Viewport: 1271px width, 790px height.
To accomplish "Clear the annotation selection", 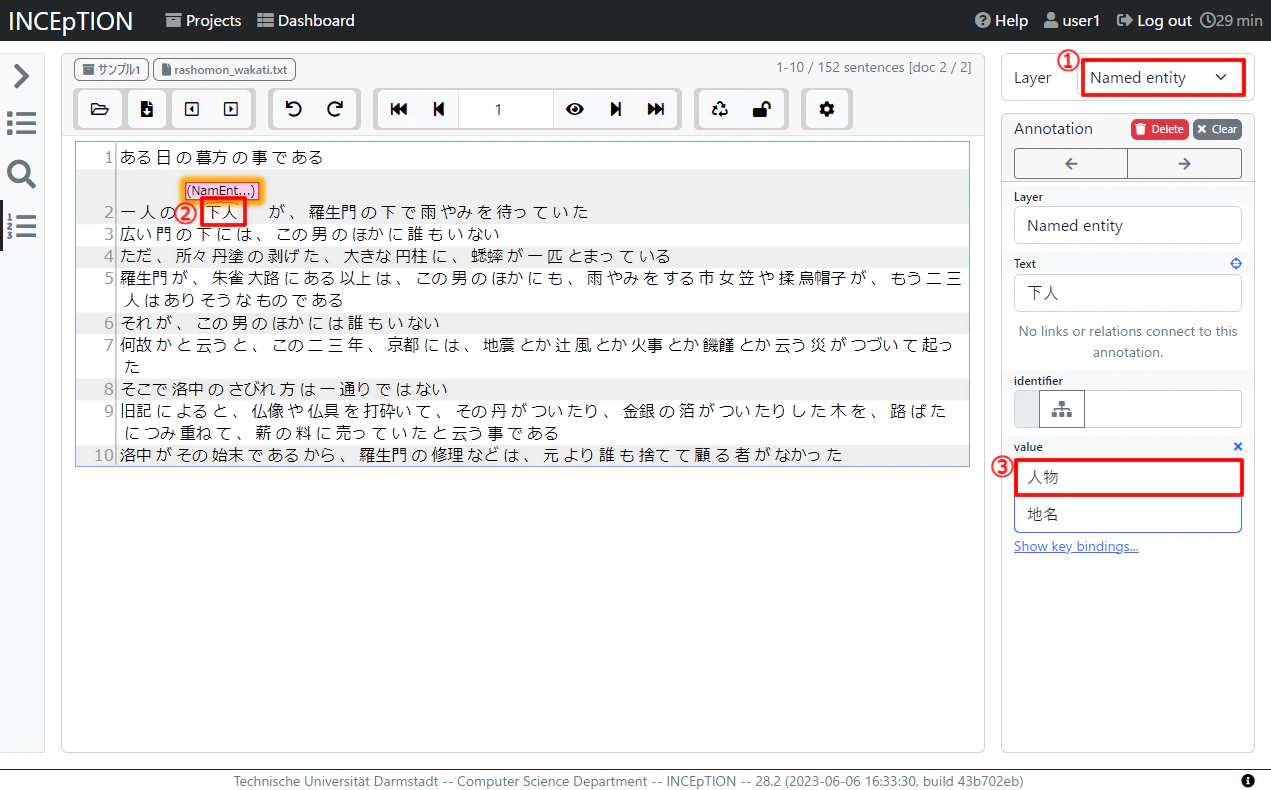I will click(x=1217, y=129).
